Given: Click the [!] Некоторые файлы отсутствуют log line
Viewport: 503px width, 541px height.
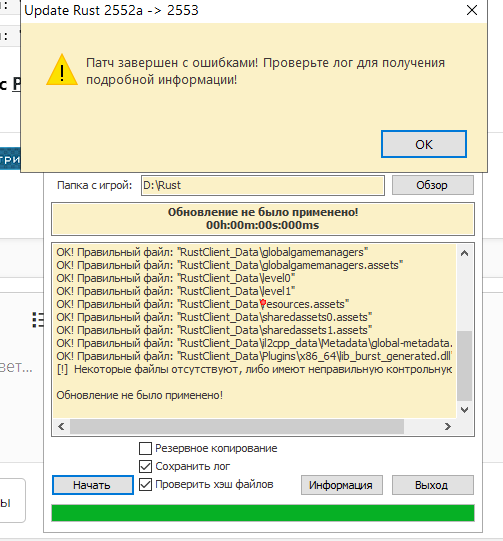Looking at the screenshot, I should [x=254, y=370].
